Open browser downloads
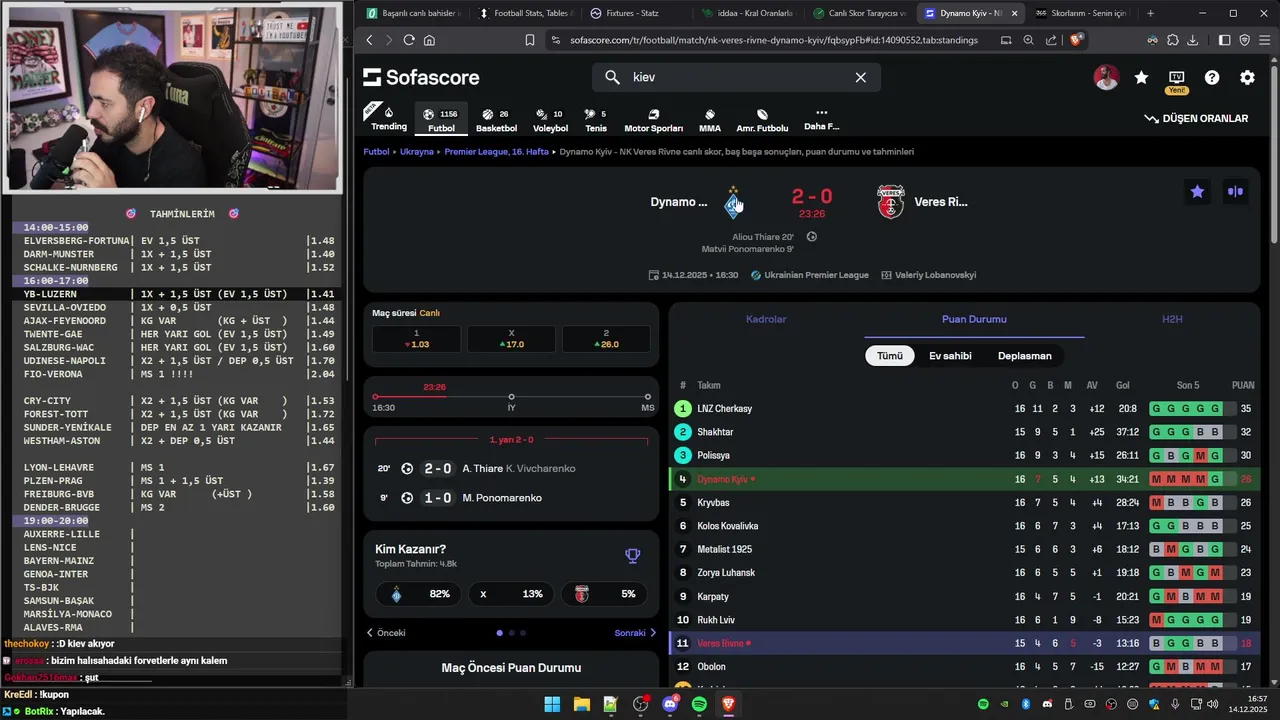 click(1193, 40)
